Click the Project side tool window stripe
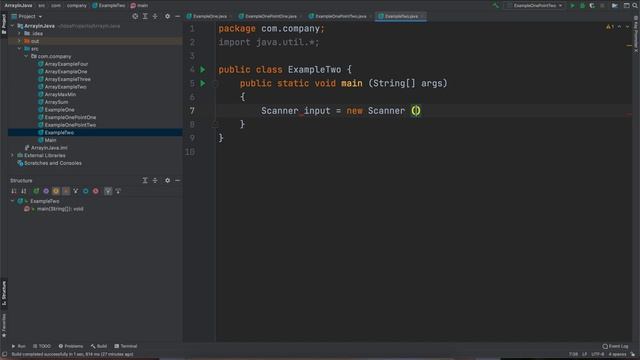Screen dimensions: 640x360 [4, 24]
